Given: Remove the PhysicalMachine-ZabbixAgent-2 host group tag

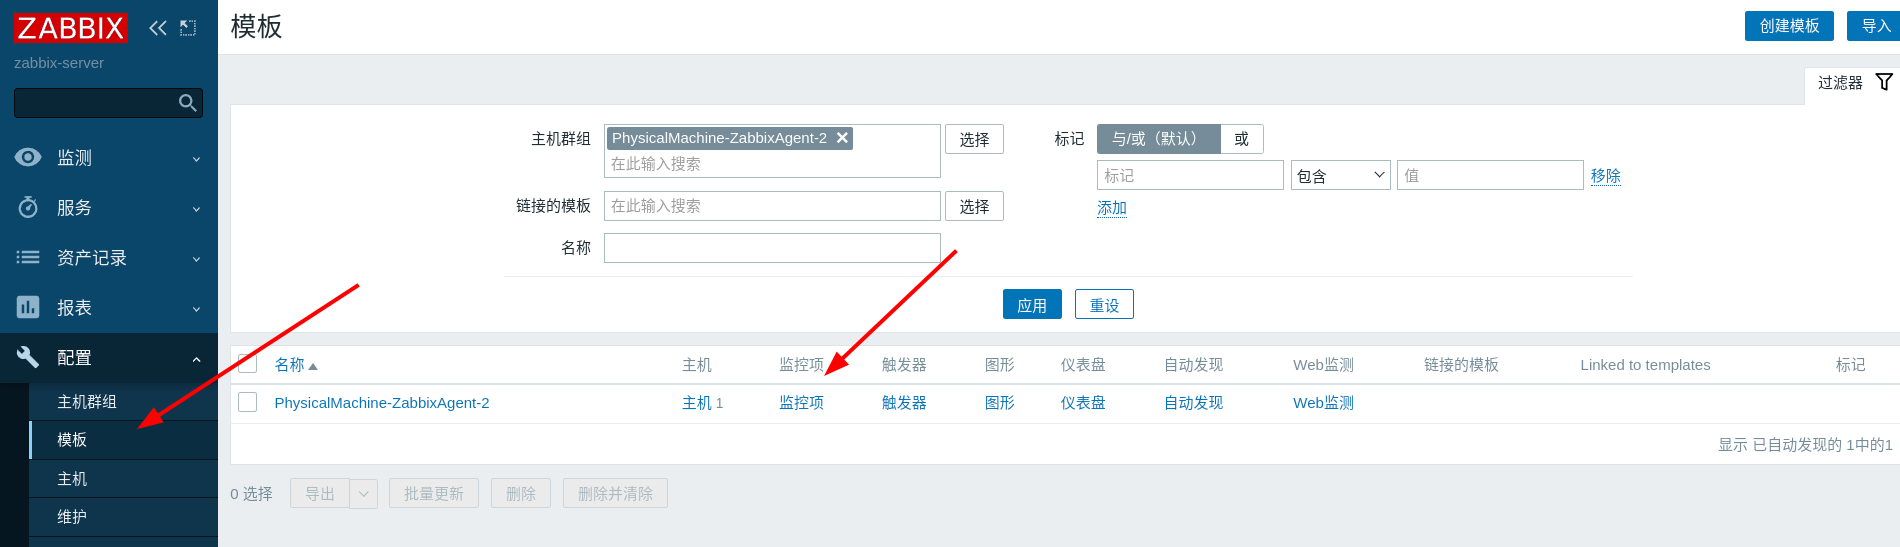Looking at the screenshot, I should [843, 138].
